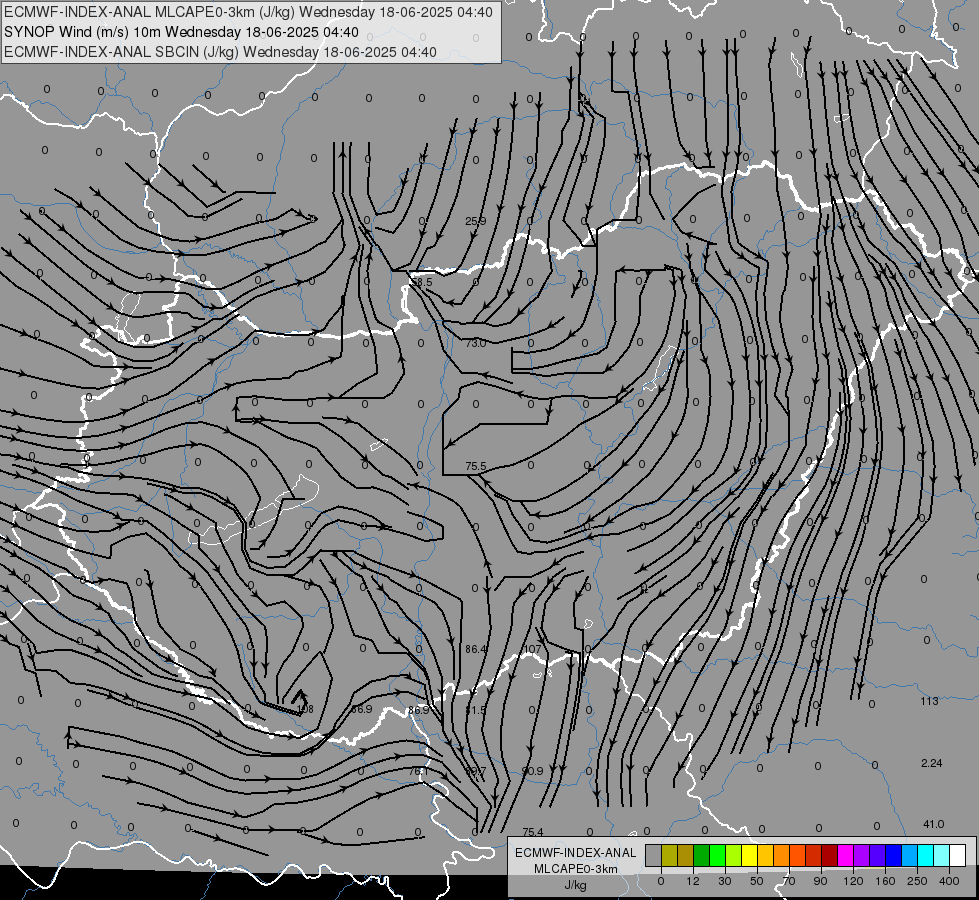Click the map value 25.9
The image size is (979, 900).
click(x=475, y=221)
